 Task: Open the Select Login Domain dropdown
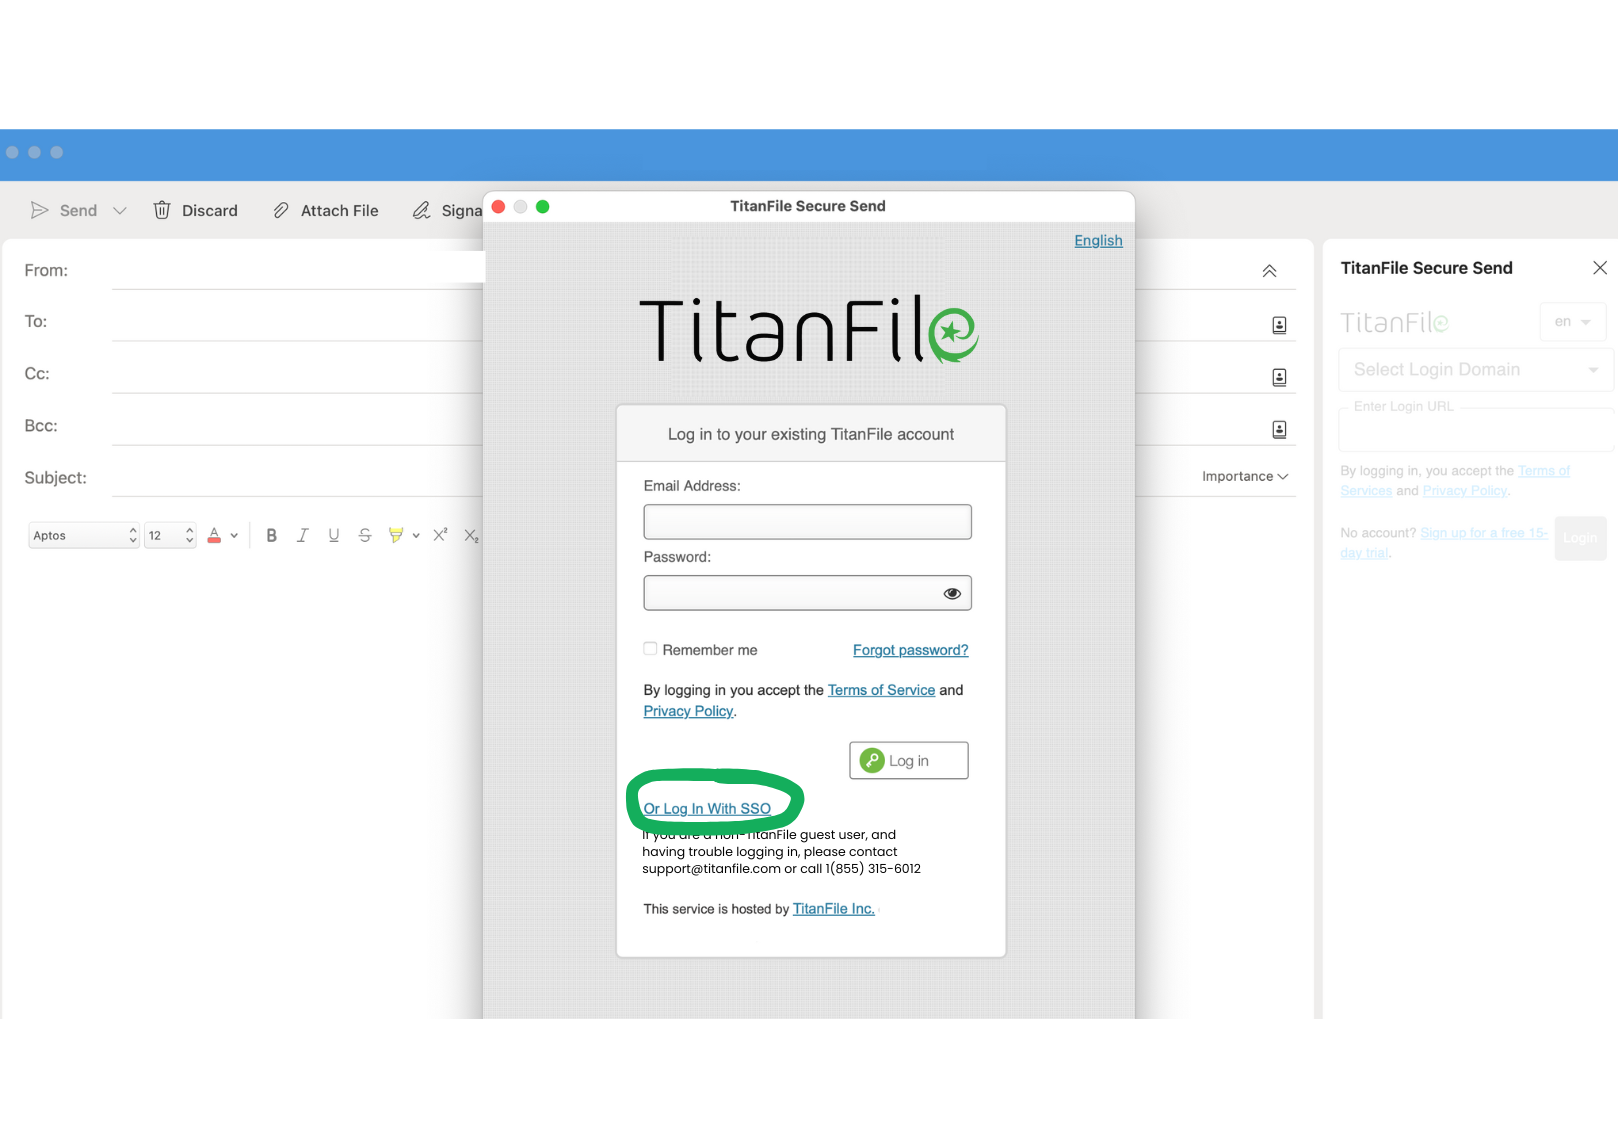pyautogui.click(x=1476, y=370)
